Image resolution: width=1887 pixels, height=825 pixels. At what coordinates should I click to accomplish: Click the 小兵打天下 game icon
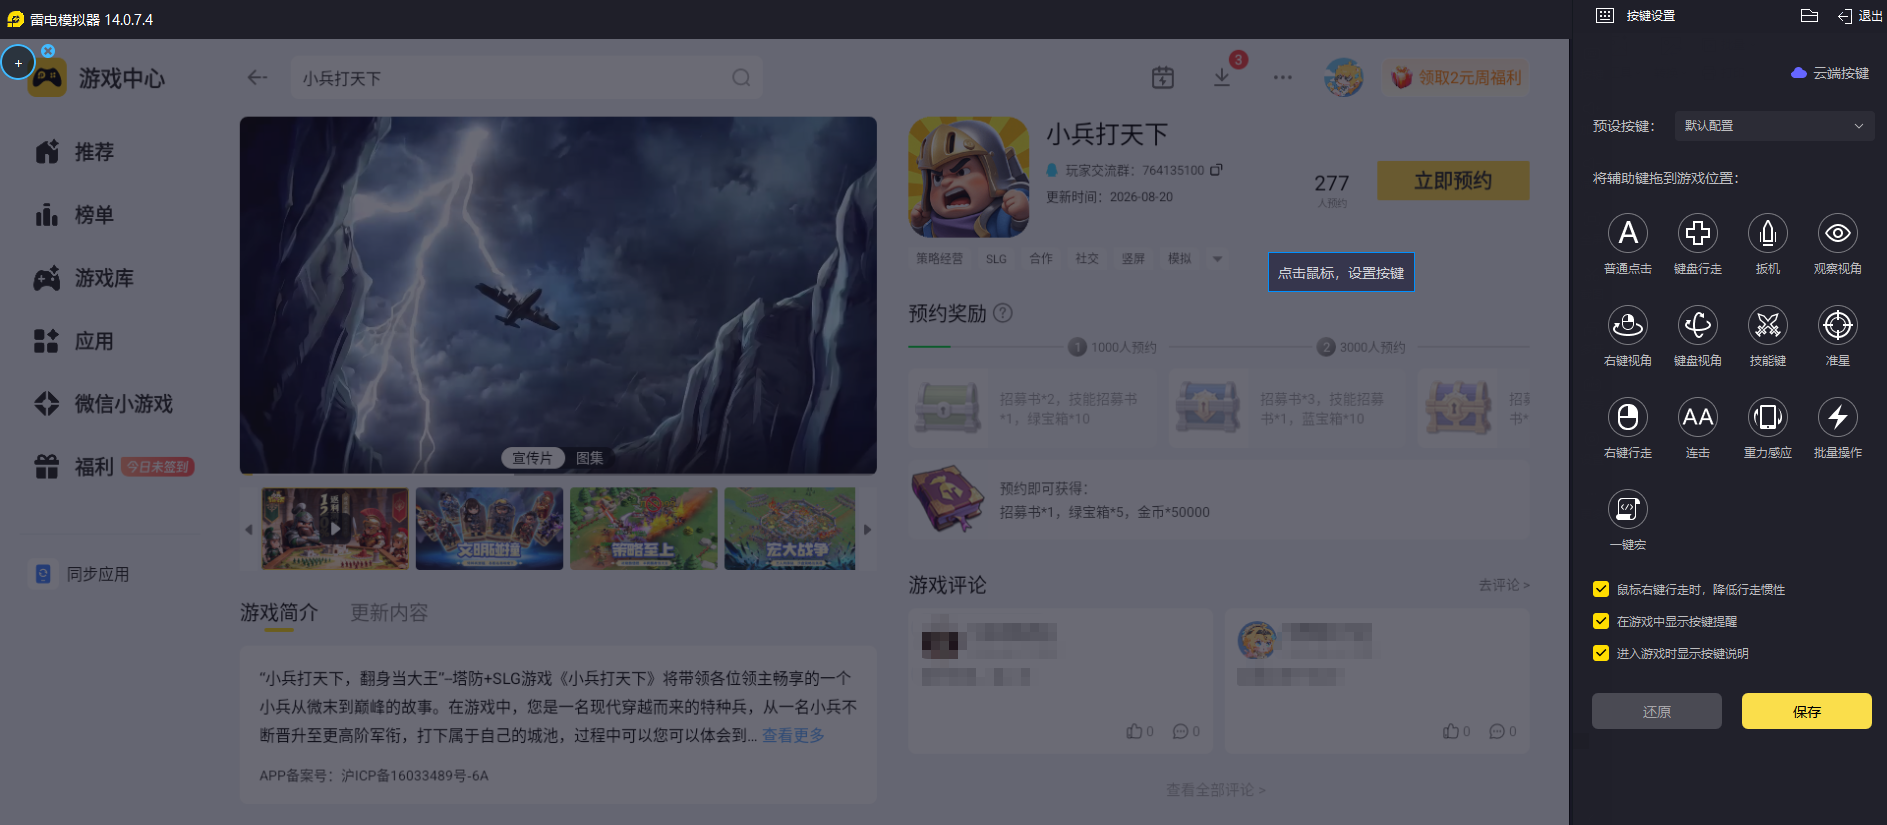tap(968, 177)
